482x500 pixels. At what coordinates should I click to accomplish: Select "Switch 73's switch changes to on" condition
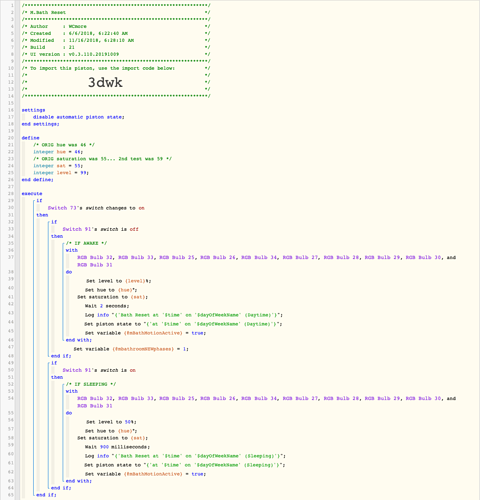(96, 208)
